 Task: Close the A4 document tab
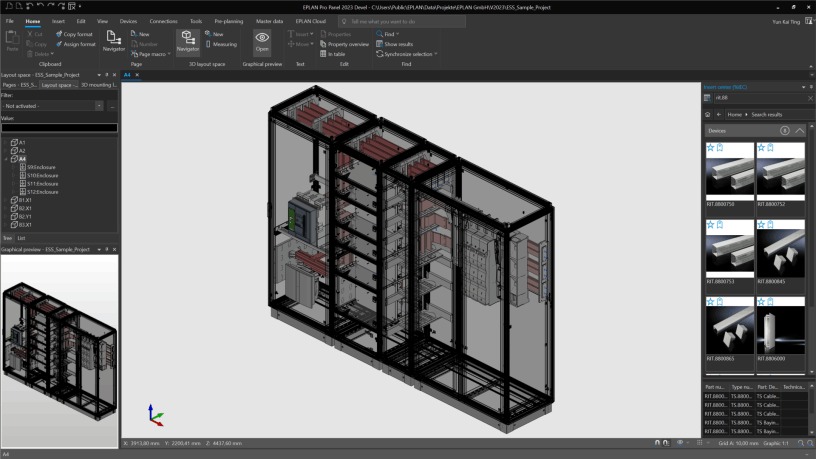coord(137,75)
